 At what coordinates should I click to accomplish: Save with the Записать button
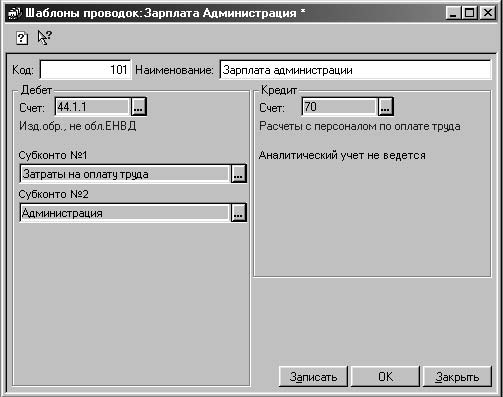pos(313,377)
